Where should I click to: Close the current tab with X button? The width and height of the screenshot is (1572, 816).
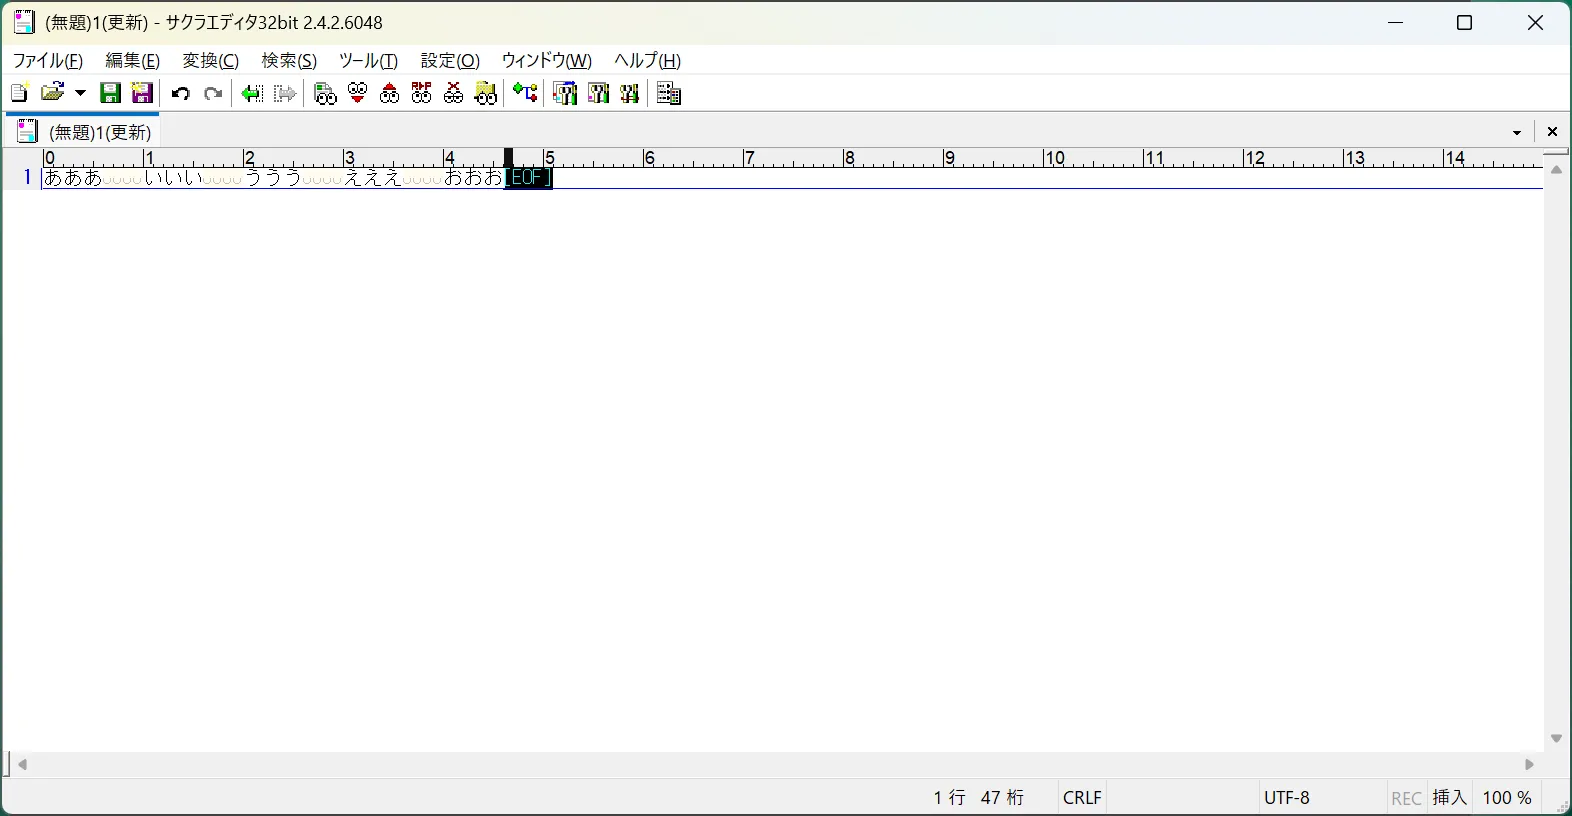(x=1552, y=132)
